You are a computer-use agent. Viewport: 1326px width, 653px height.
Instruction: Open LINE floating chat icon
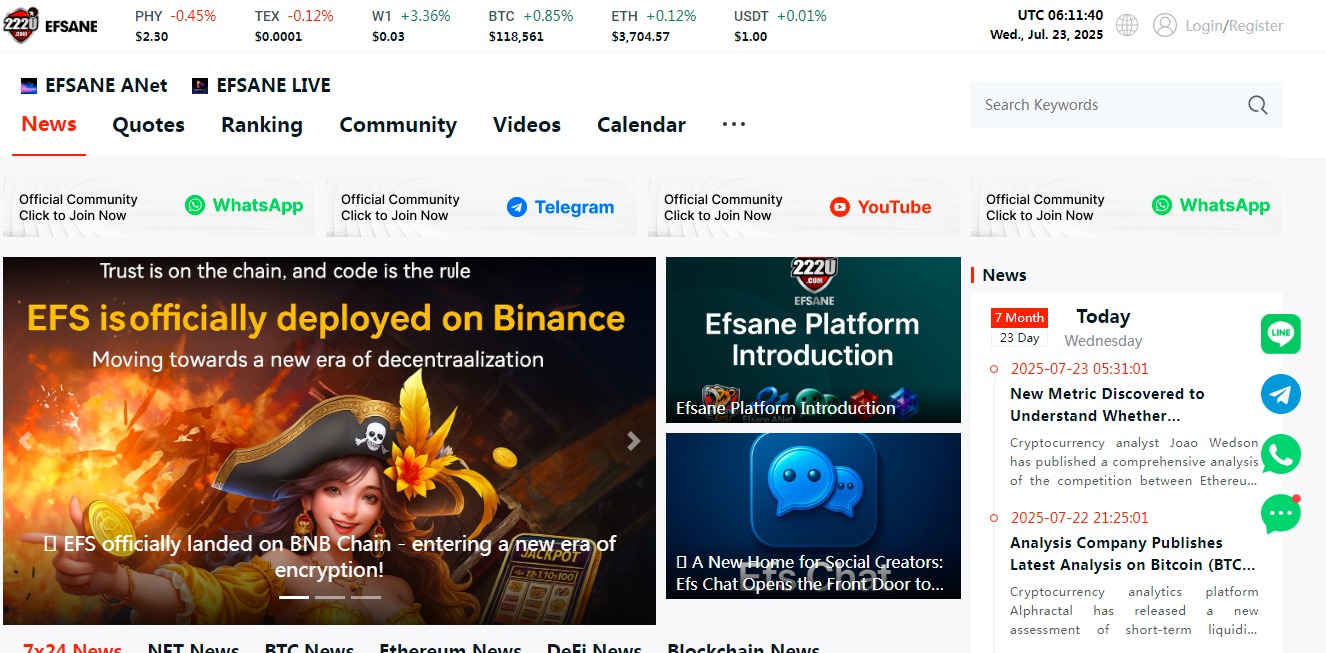coord(1281,334)
